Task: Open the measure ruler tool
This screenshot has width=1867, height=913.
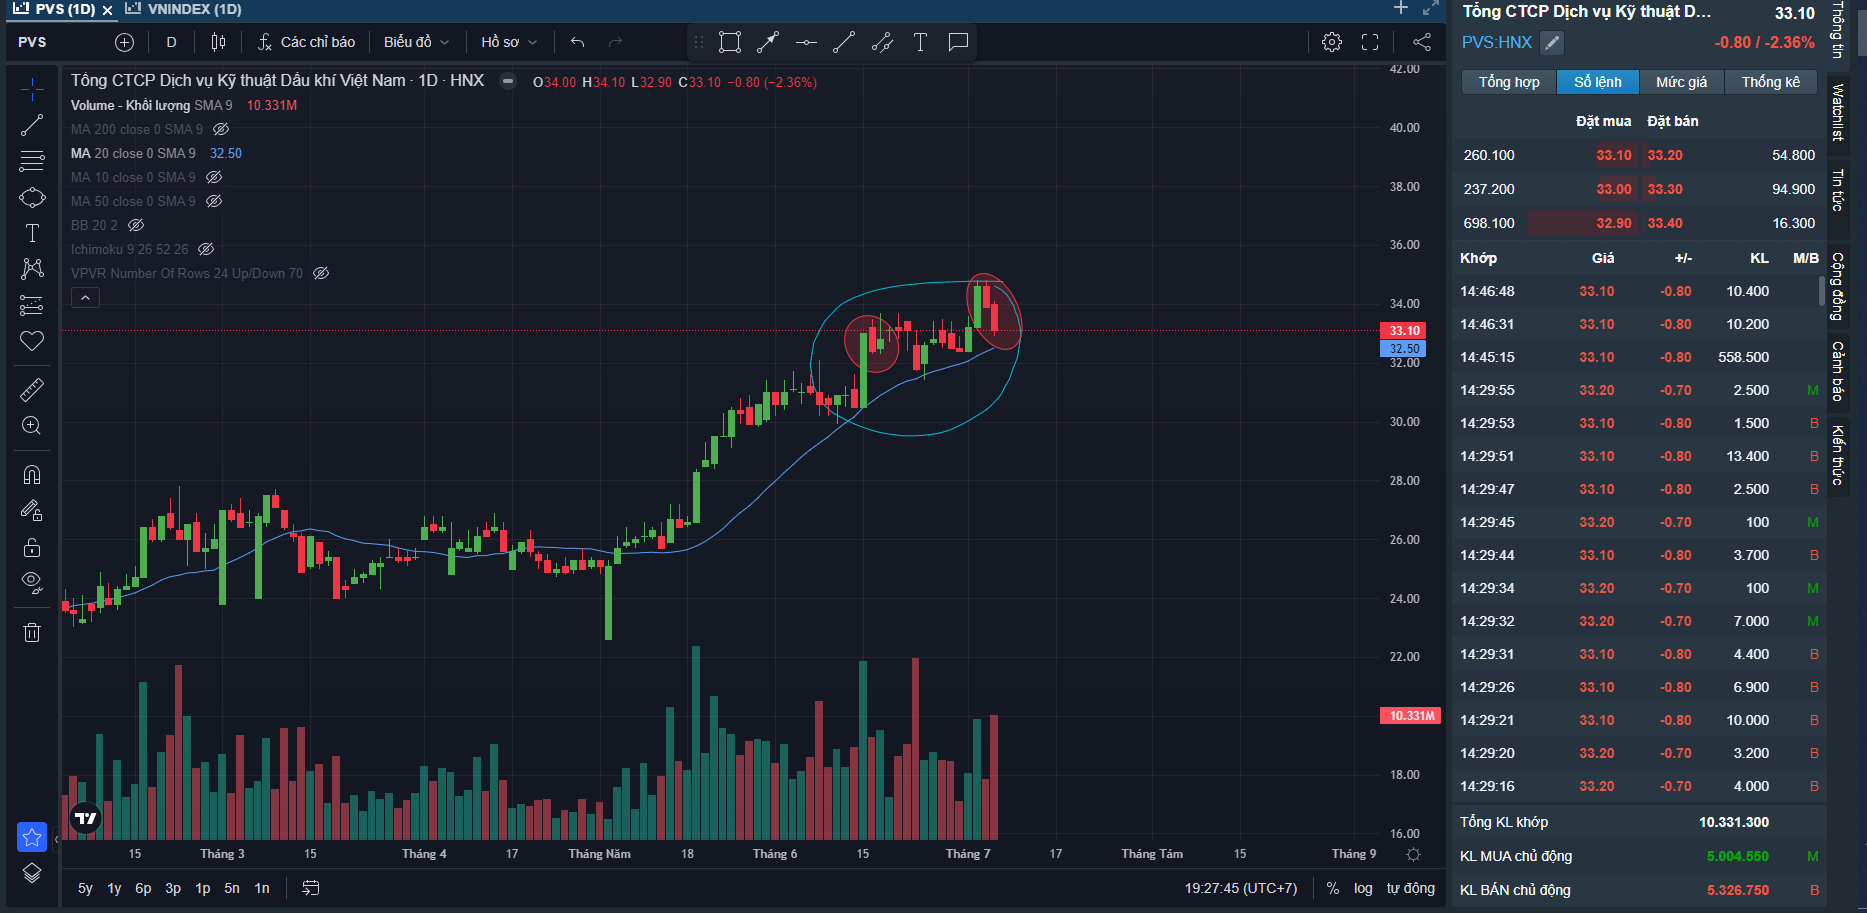Action: [32, 389]
